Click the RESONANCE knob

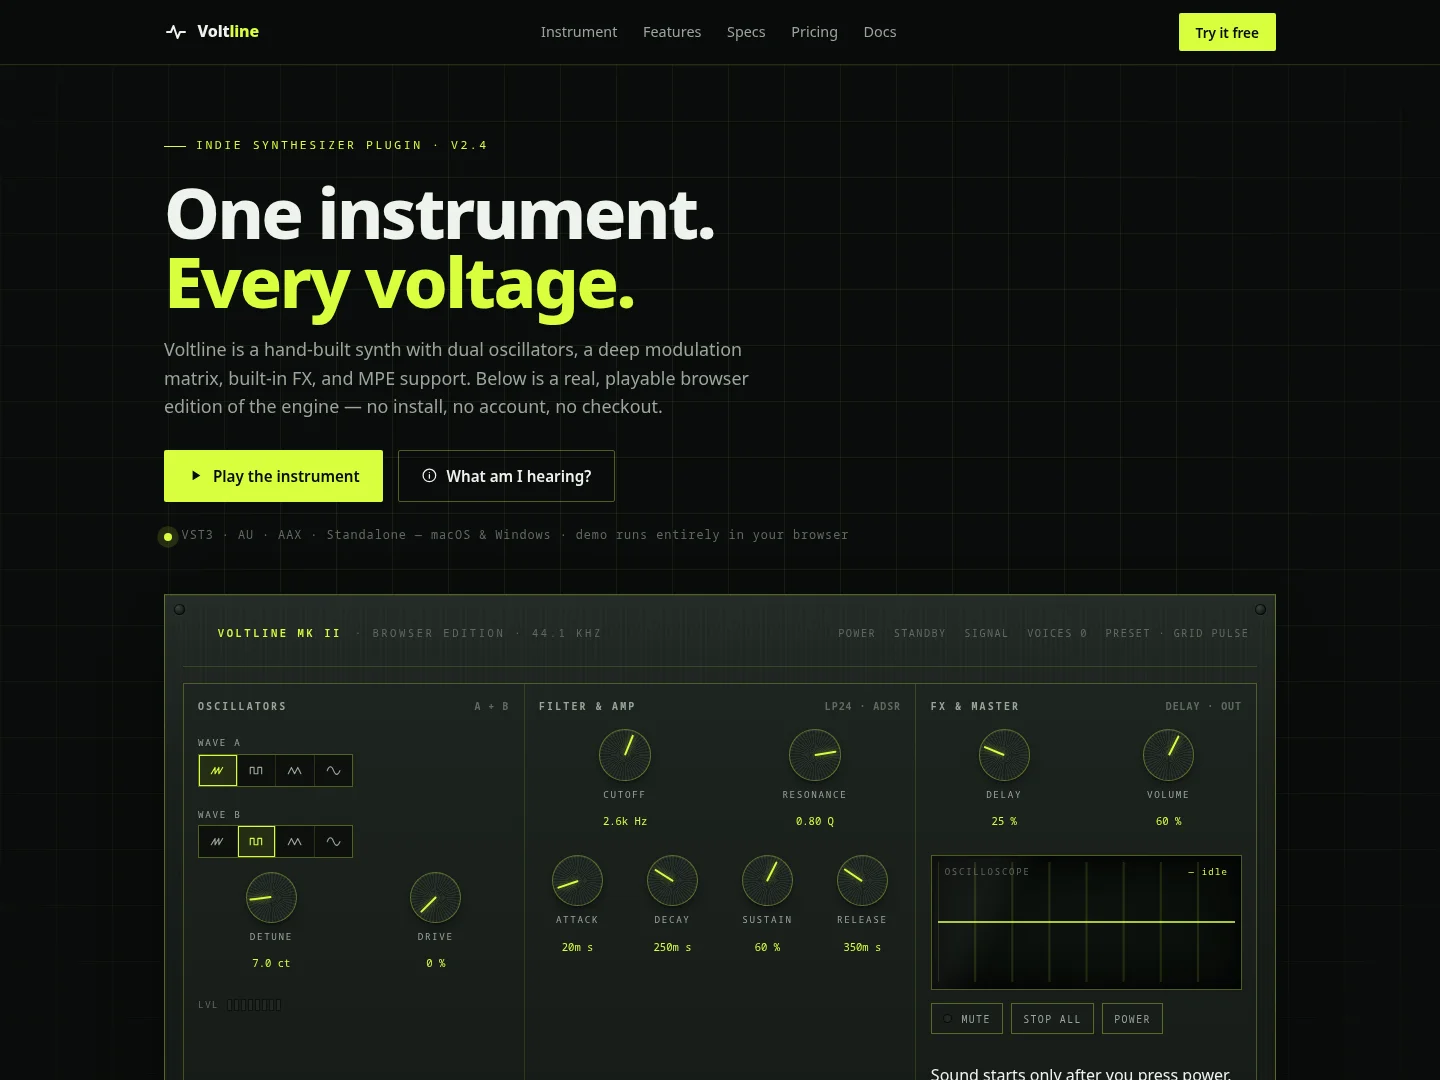815,755
